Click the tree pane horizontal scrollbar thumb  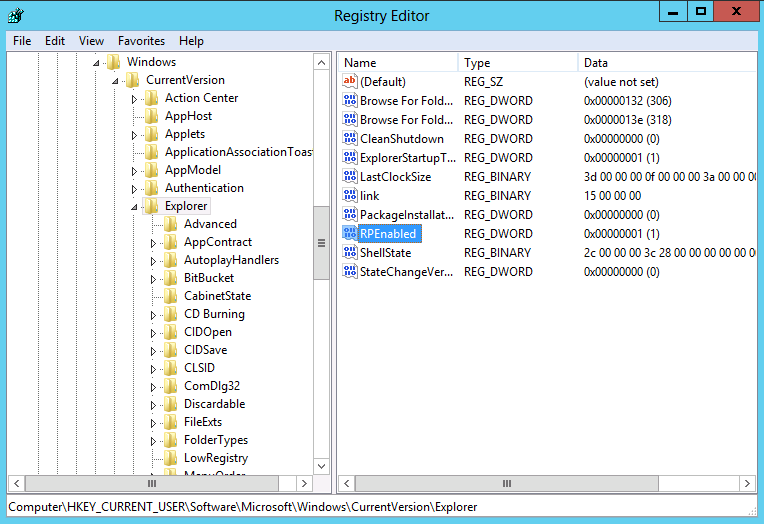click(152, 484)
